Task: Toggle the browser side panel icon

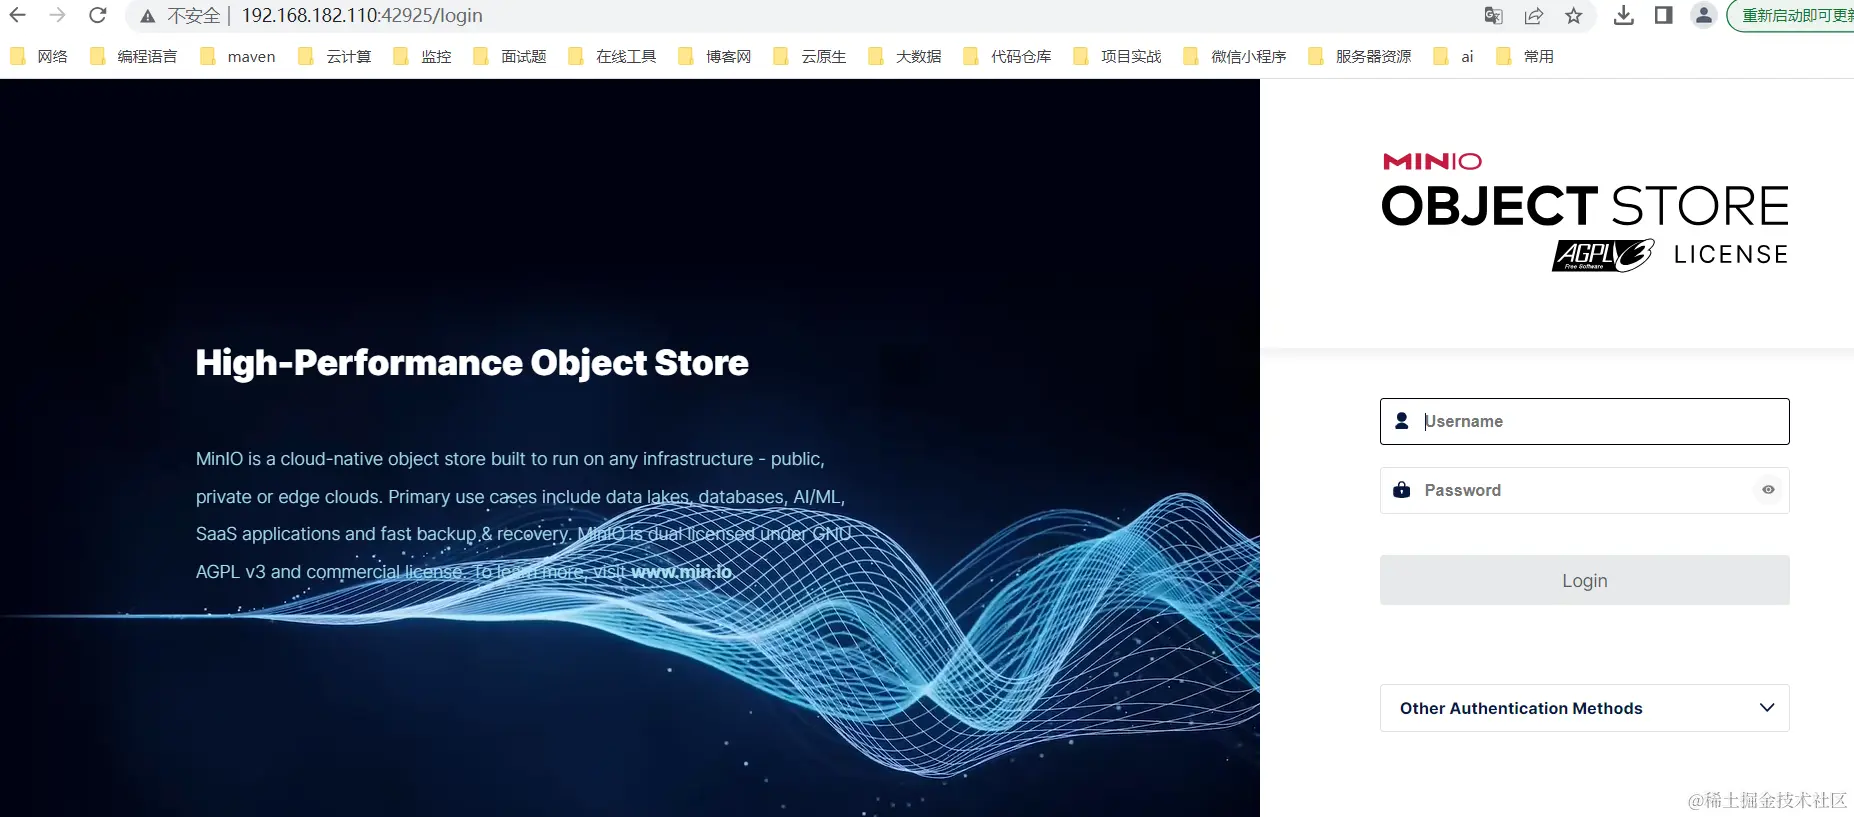Action: click(x=1663, y=15)
